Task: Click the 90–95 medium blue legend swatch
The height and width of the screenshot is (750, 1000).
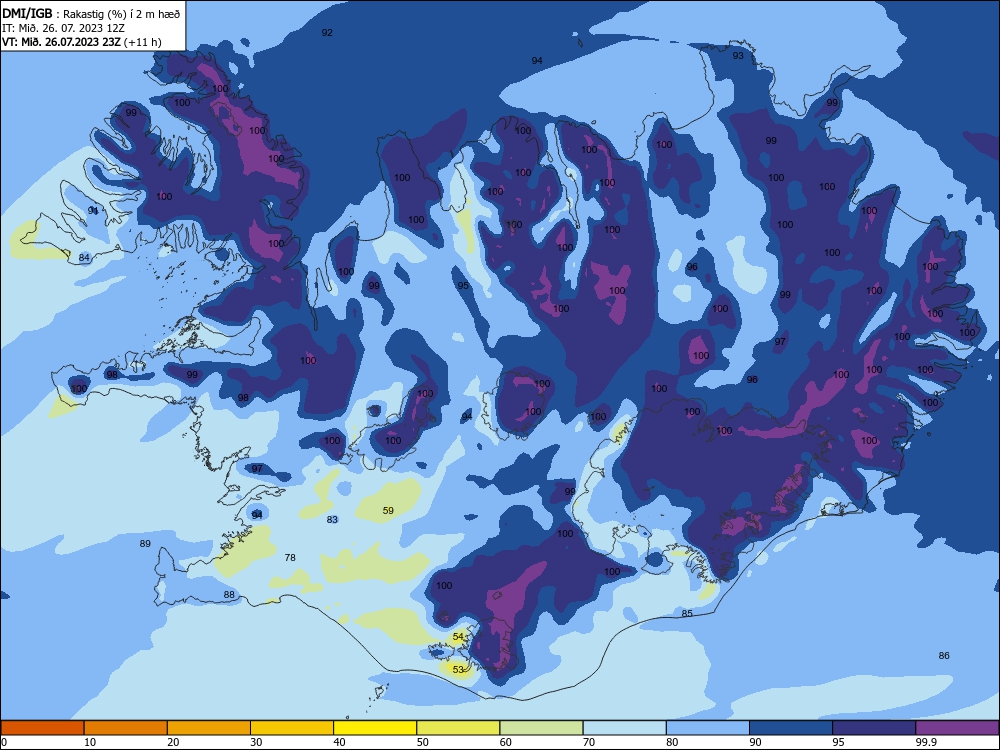Action: point(791,728)
